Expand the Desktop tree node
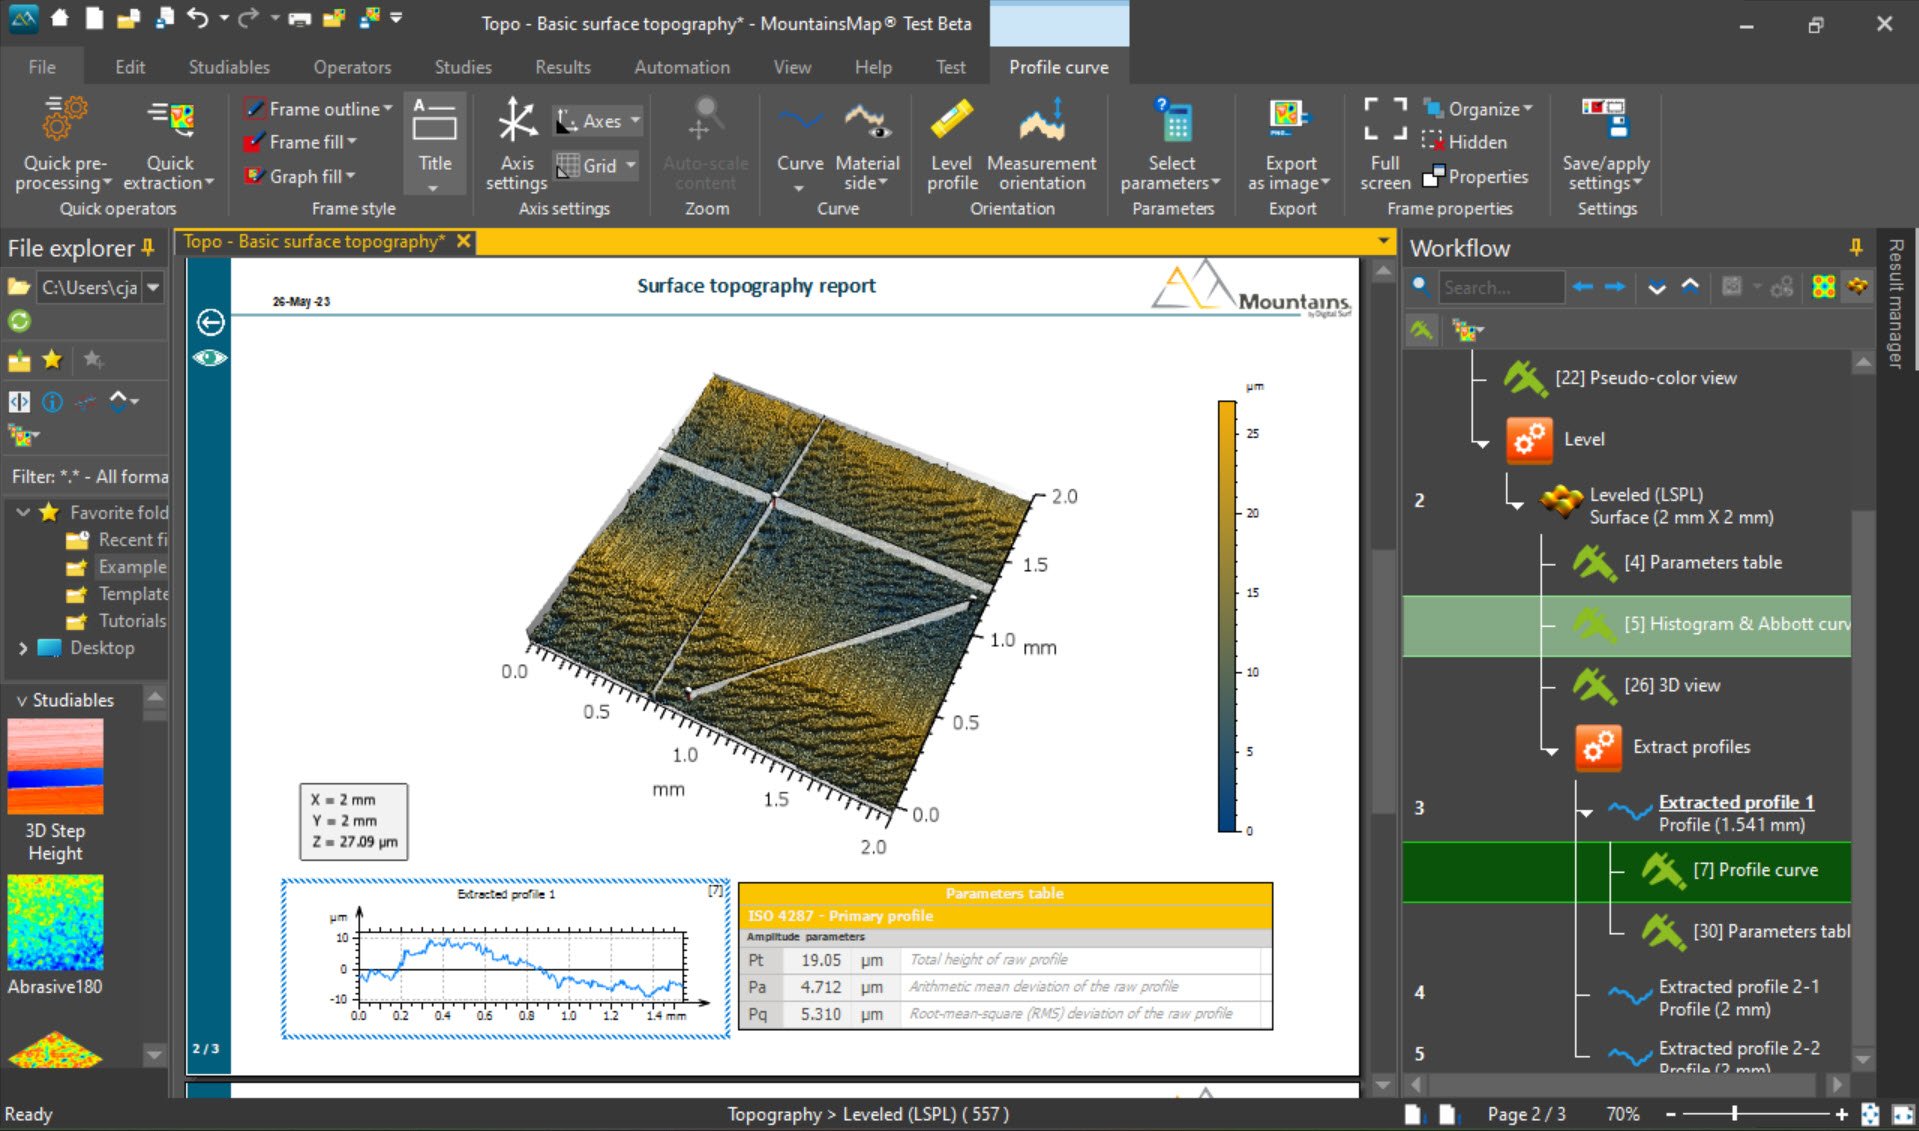 coord(22,648)
